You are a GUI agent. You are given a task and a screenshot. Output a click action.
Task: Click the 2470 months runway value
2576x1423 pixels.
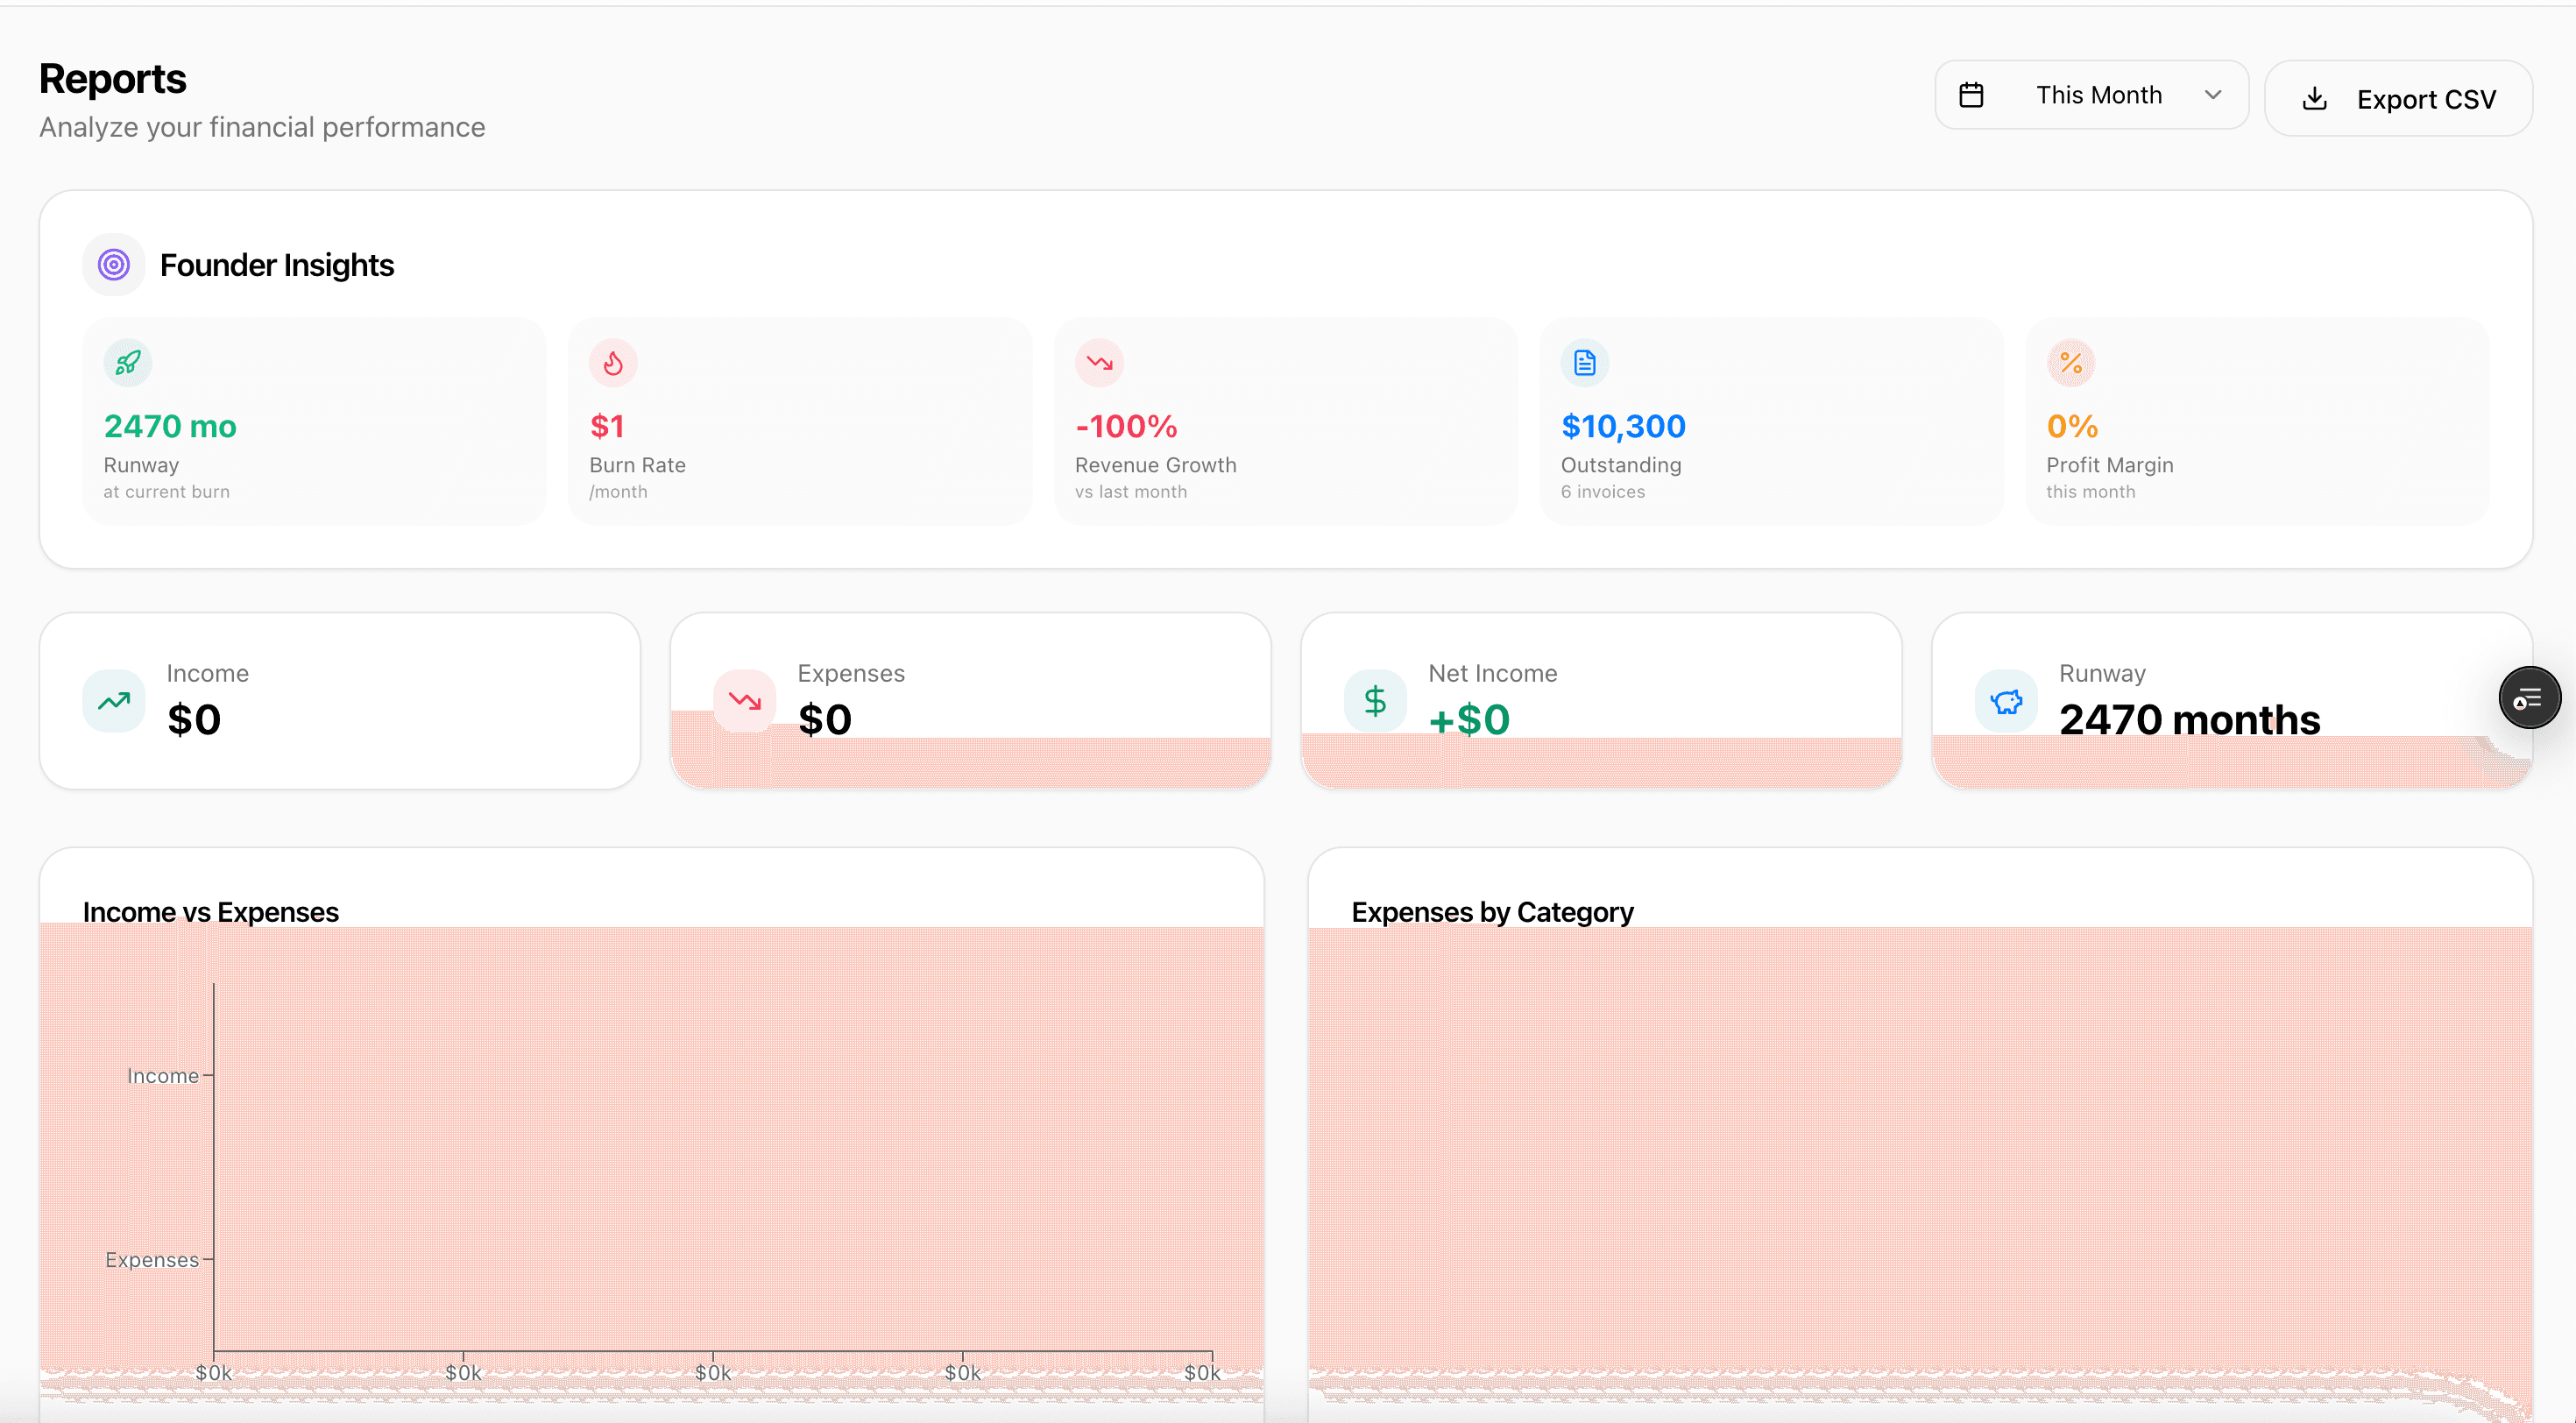point(2190,719)
